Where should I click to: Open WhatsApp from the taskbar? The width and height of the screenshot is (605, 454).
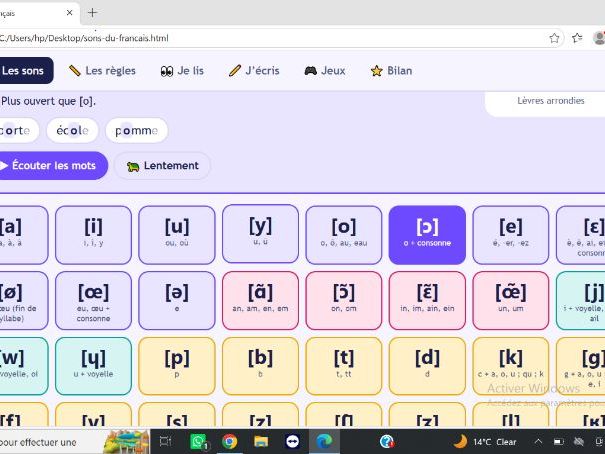coord(199,441)
